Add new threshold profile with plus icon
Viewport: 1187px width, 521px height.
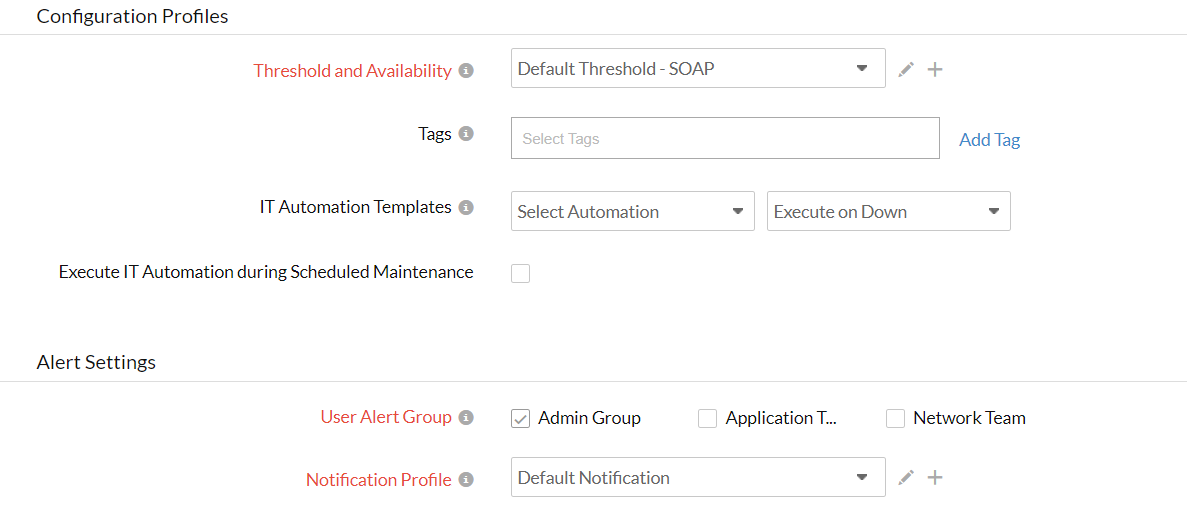(x=935, y=69)
